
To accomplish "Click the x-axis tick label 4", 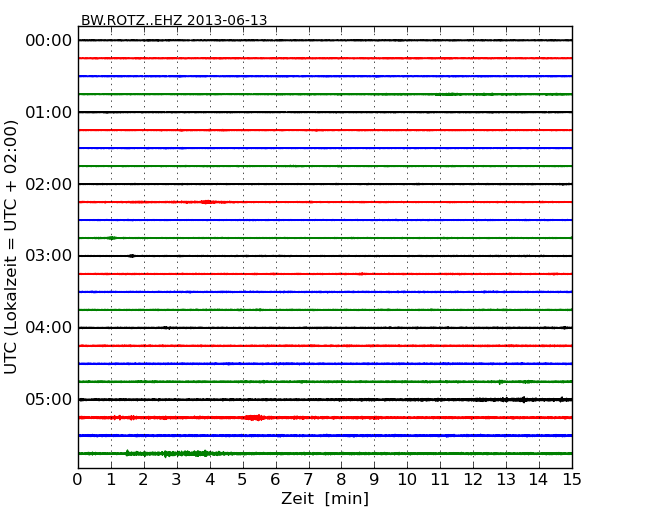I will [x=210, y=480].
